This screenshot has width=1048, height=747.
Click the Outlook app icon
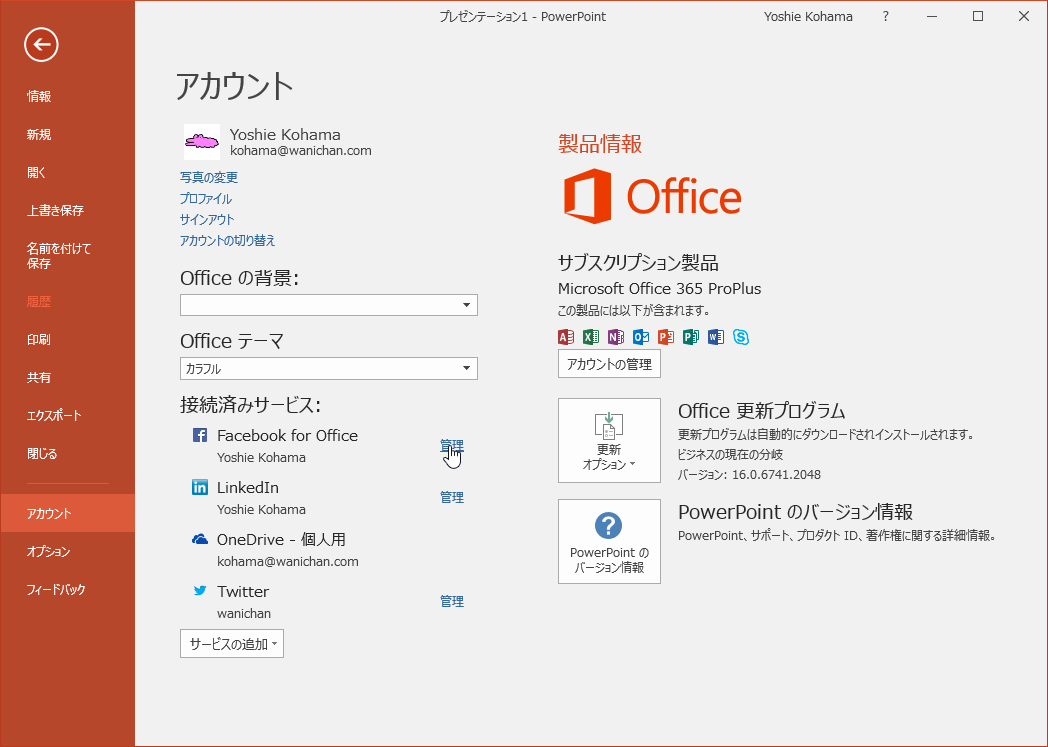(x=641, y=337)
